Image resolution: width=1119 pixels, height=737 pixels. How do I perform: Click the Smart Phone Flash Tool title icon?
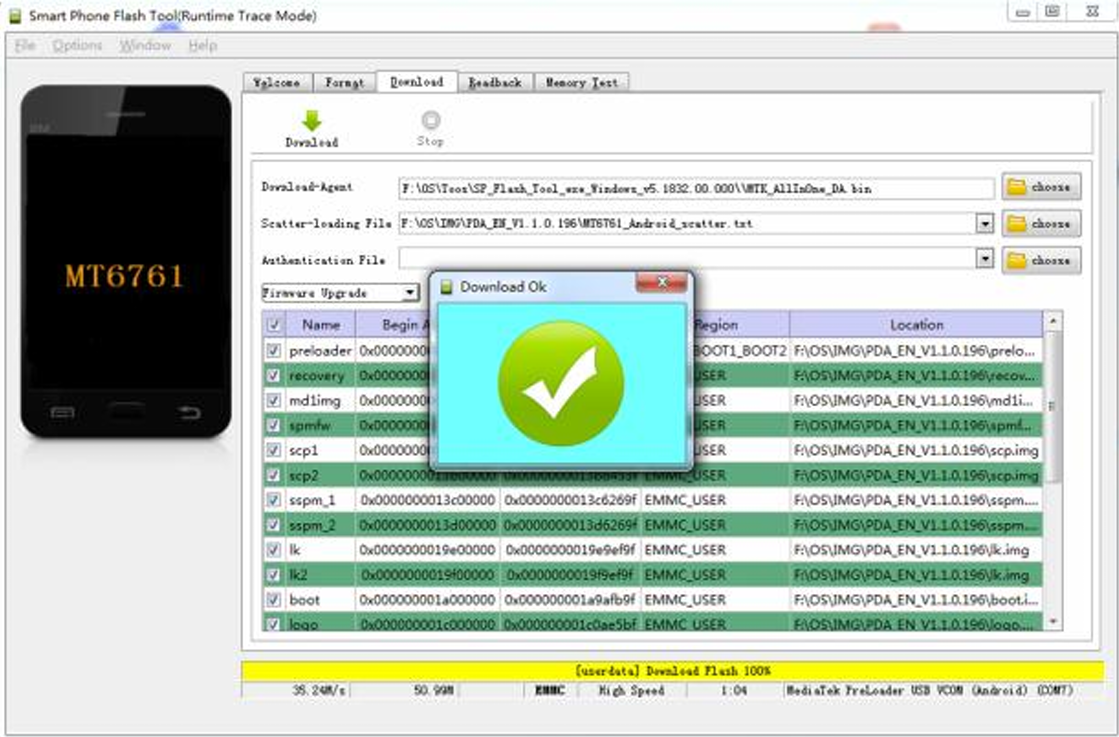15,16
